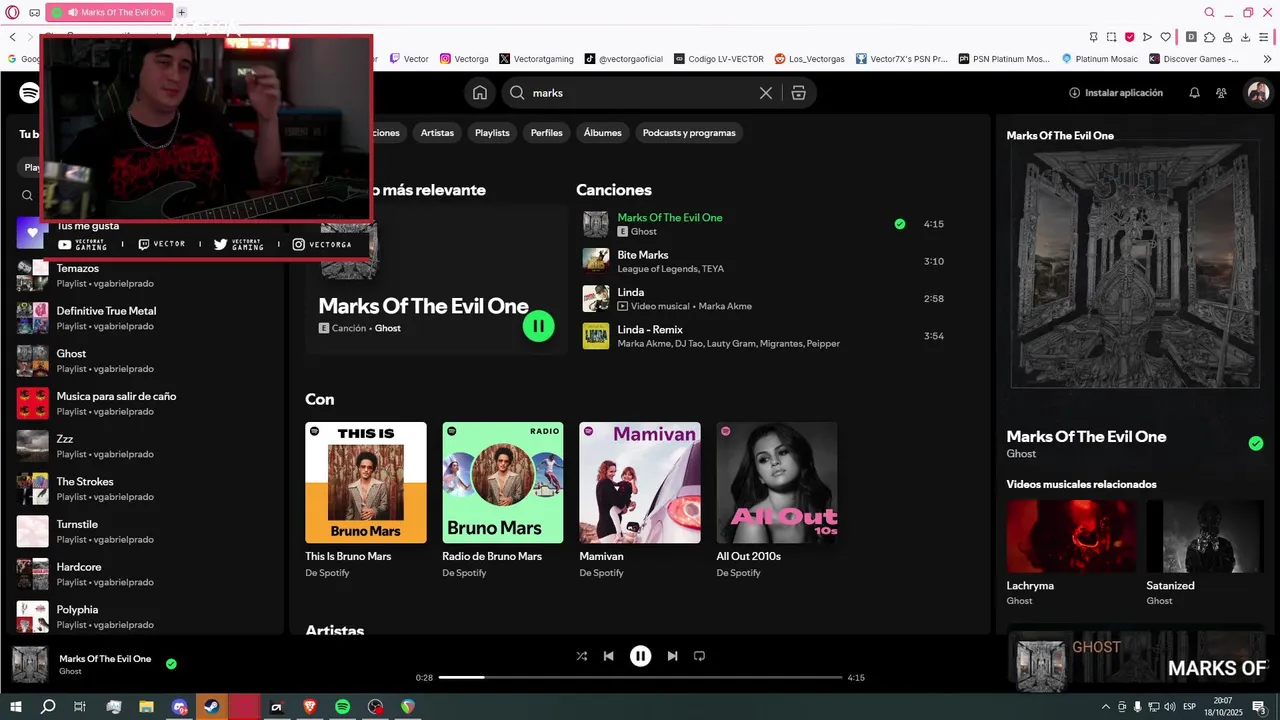Open the Ghost artist link under top result
Image resolution: width=1280 pixels, height=720 pixels.
(x=388, y=328)
